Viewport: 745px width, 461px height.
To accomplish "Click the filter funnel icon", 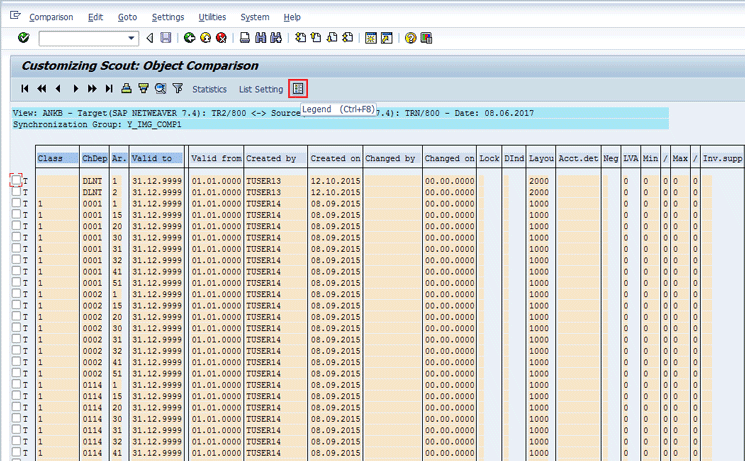I will [177, 89].
